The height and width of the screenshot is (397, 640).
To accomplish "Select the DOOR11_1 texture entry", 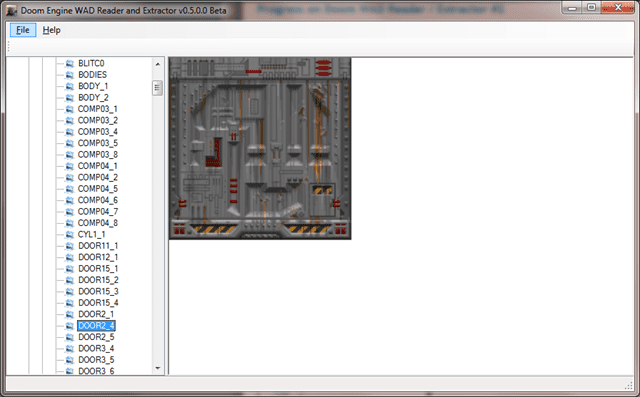I will [x=98, y=246].
